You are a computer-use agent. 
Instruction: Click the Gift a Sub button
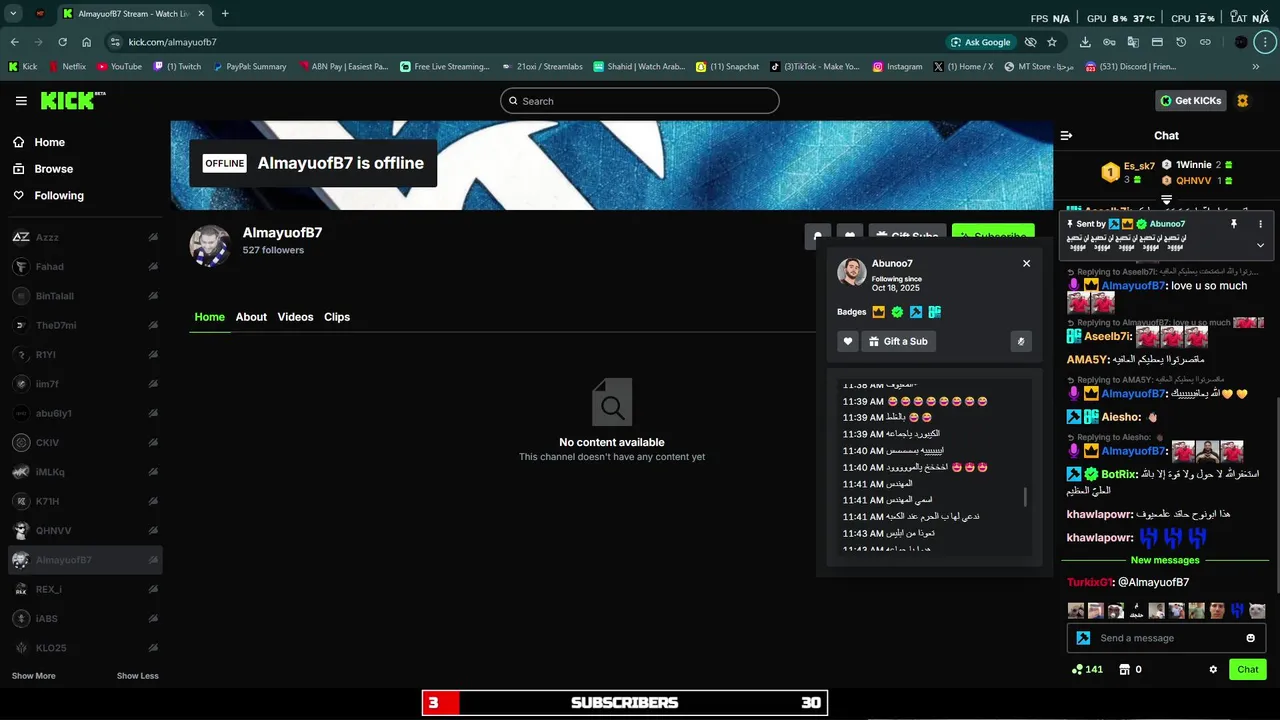point(899,341)
